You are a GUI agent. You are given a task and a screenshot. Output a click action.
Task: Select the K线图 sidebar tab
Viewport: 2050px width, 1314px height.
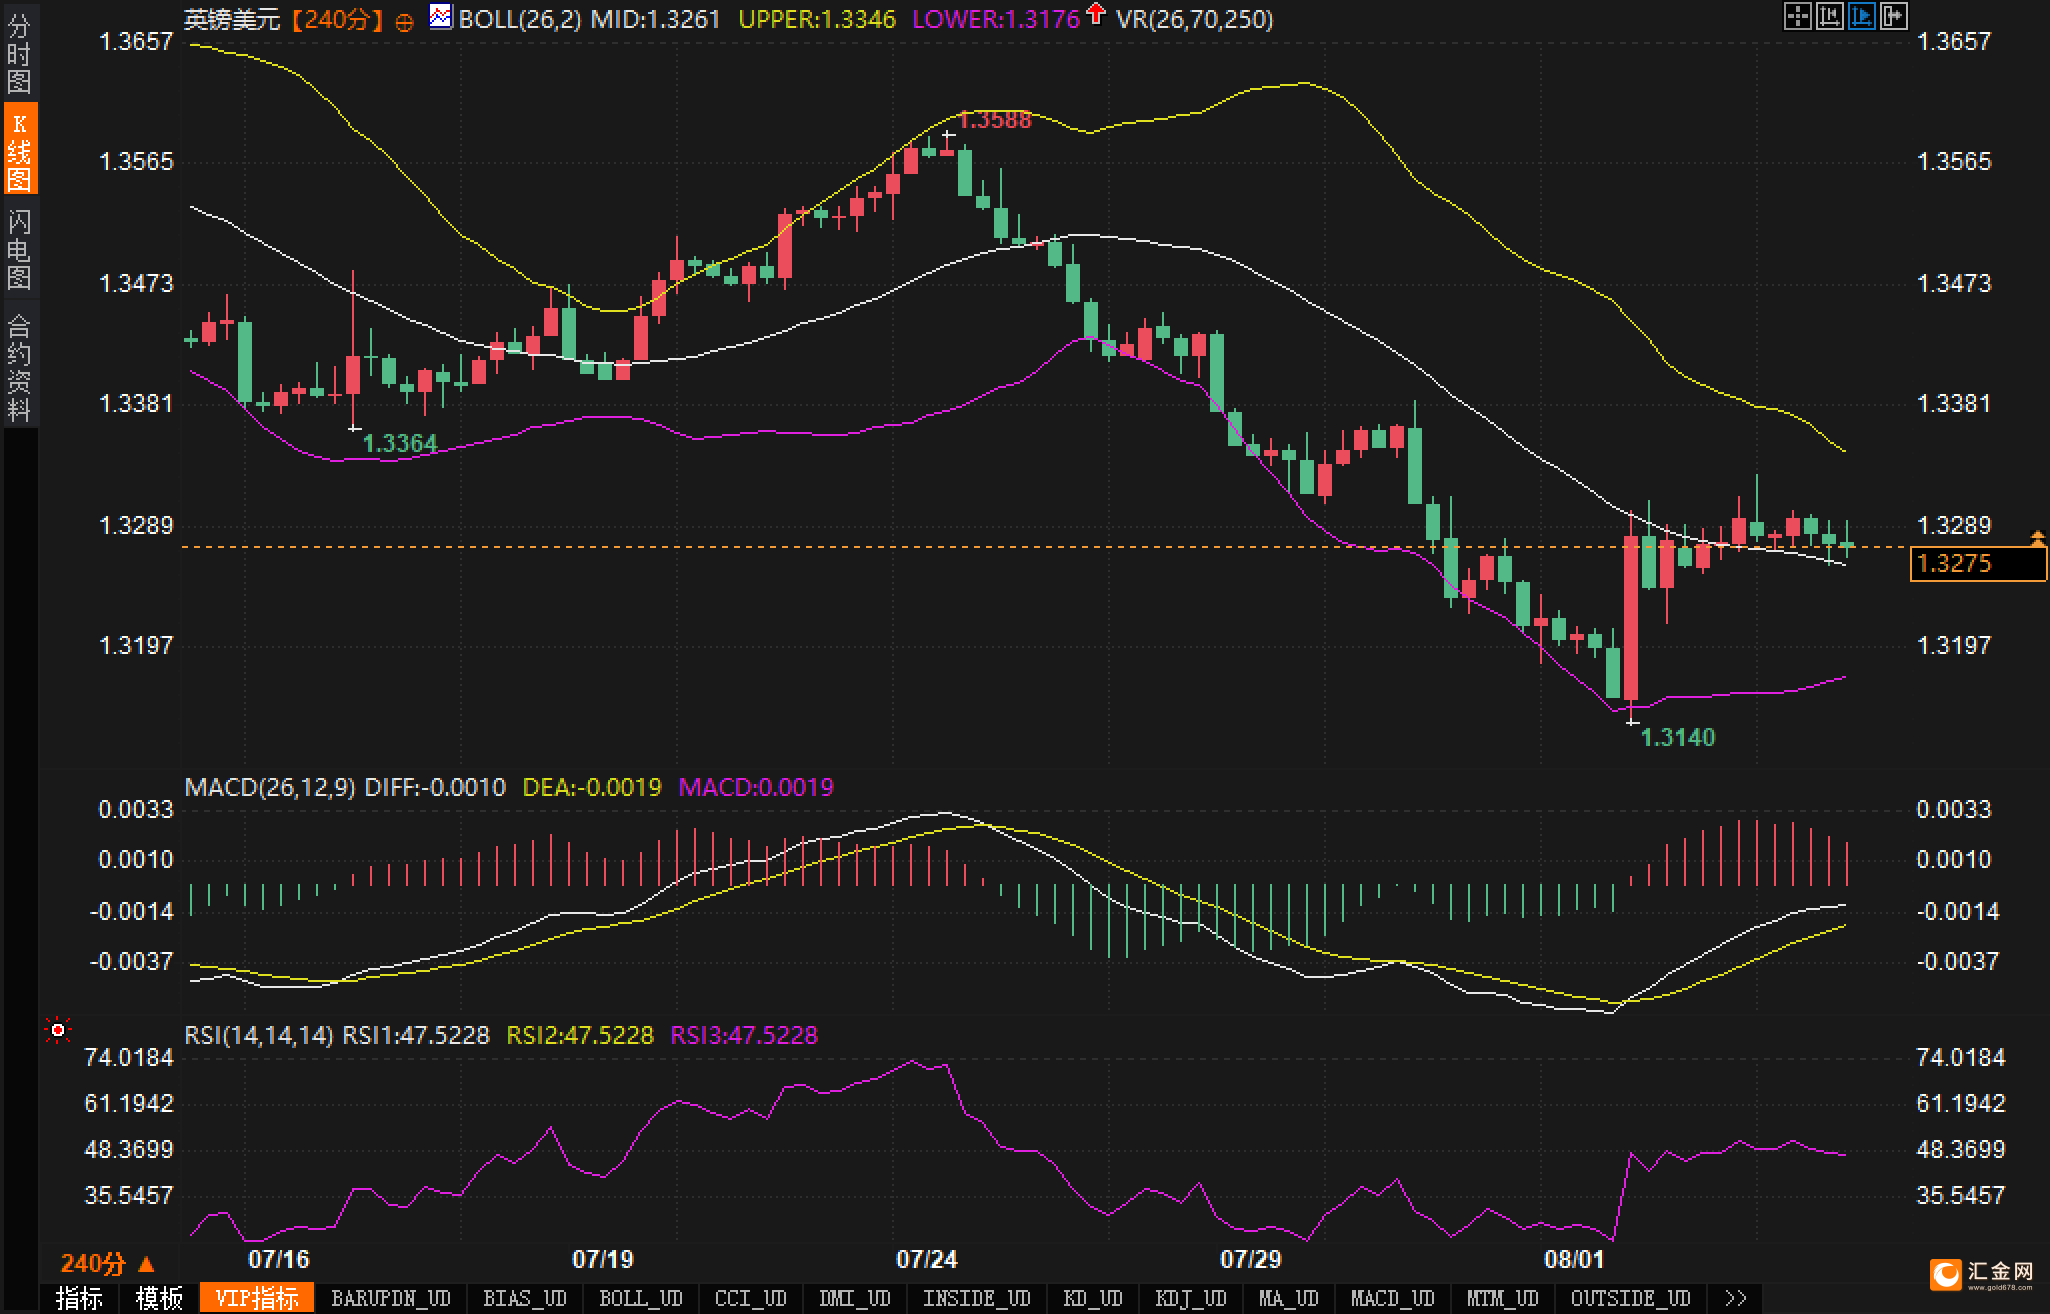tap(19, 150)
